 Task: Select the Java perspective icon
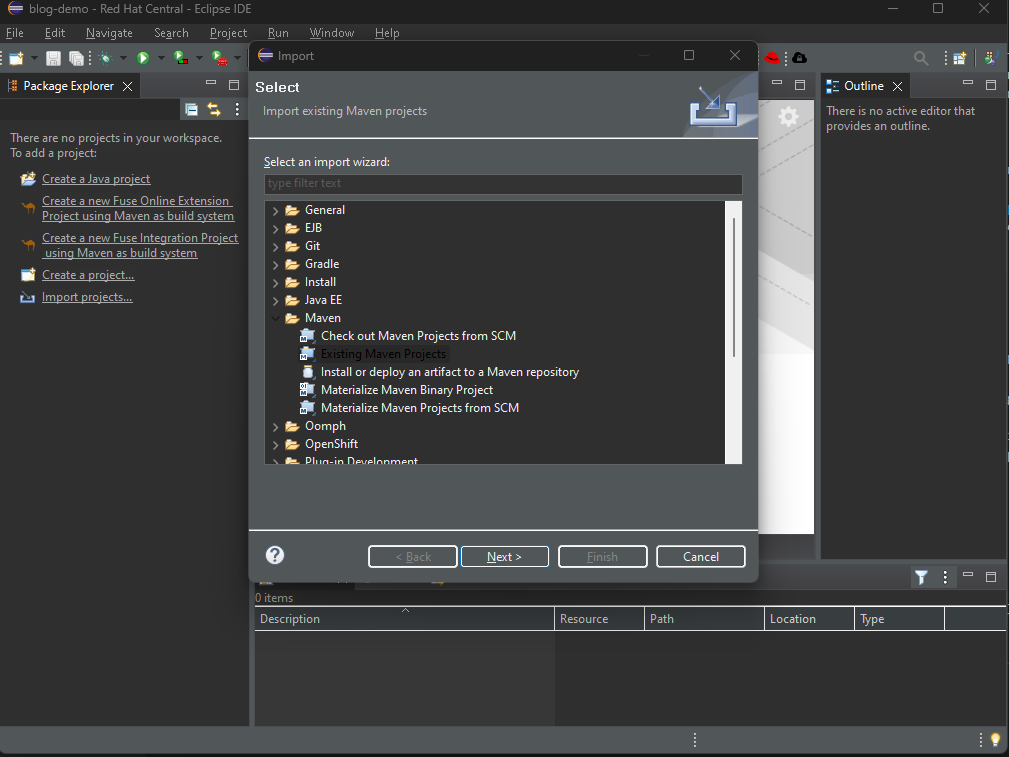[990, 59]
